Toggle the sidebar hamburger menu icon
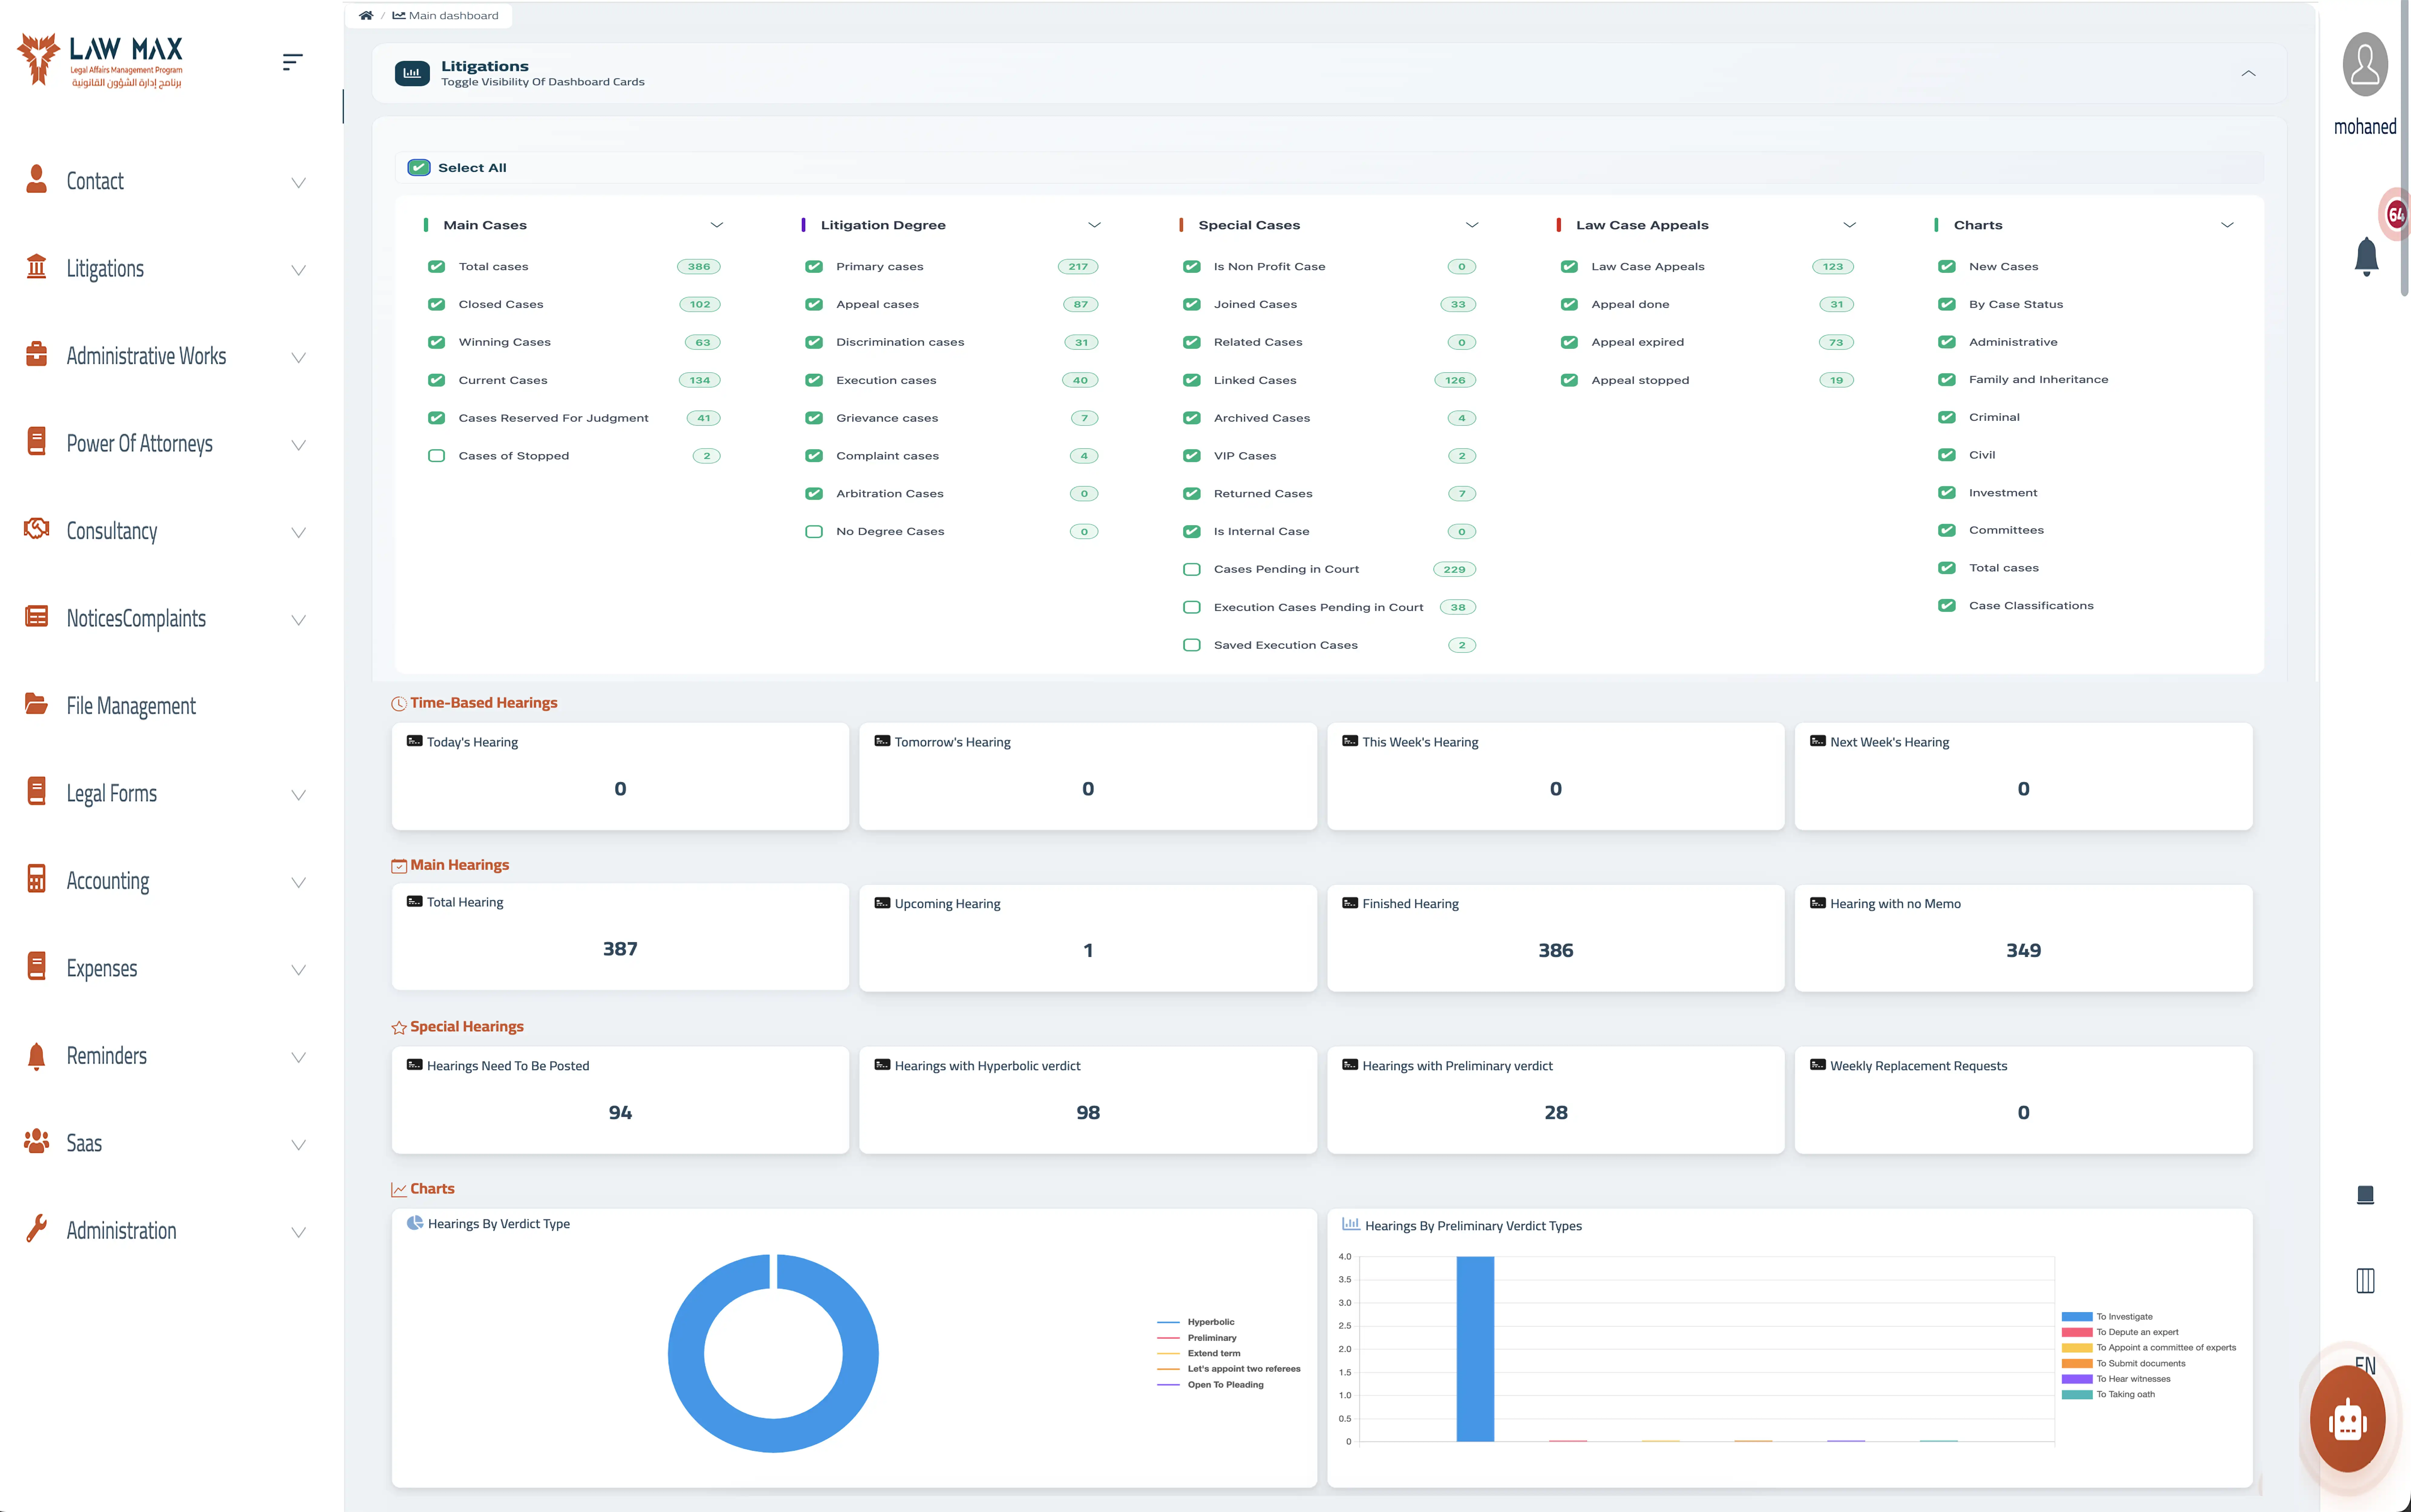 pyautogui.click(x=292, y=62)
